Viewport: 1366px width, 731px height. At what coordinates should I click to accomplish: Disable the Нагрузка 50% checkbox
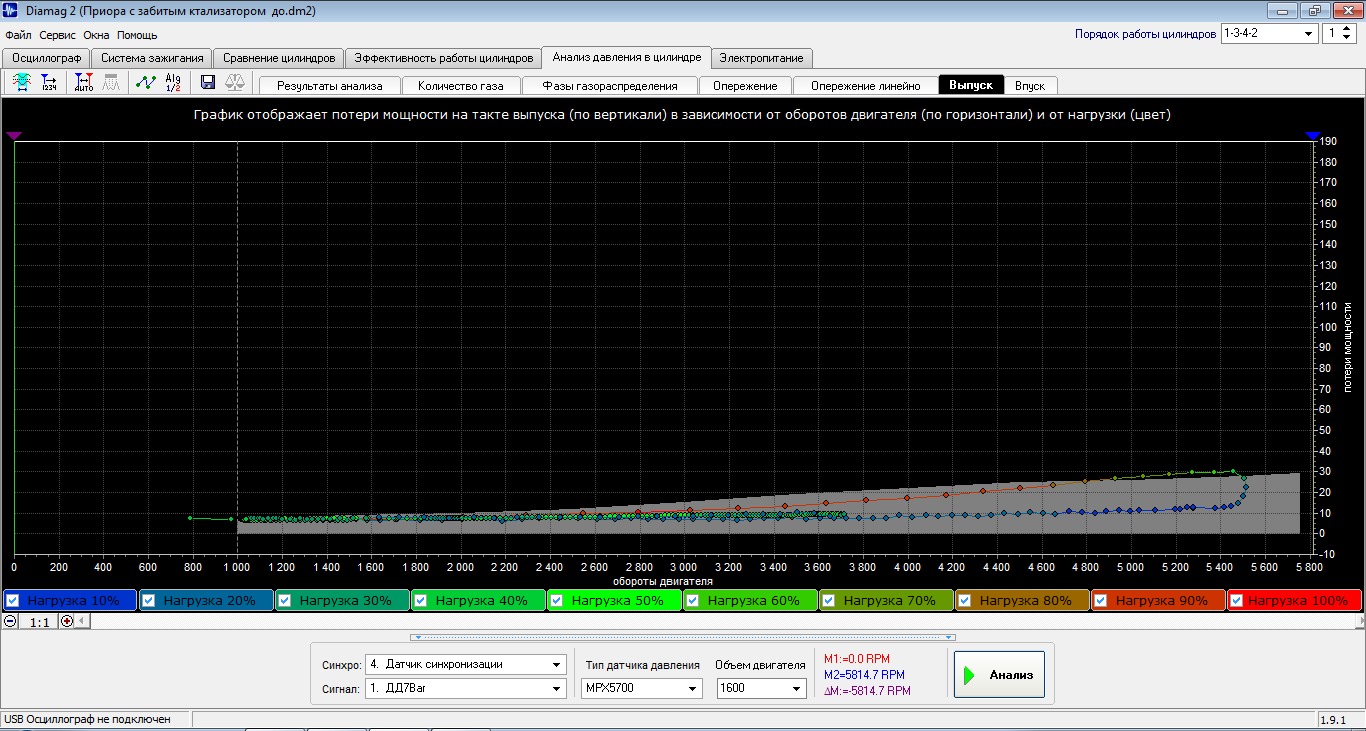pos(557,601)
